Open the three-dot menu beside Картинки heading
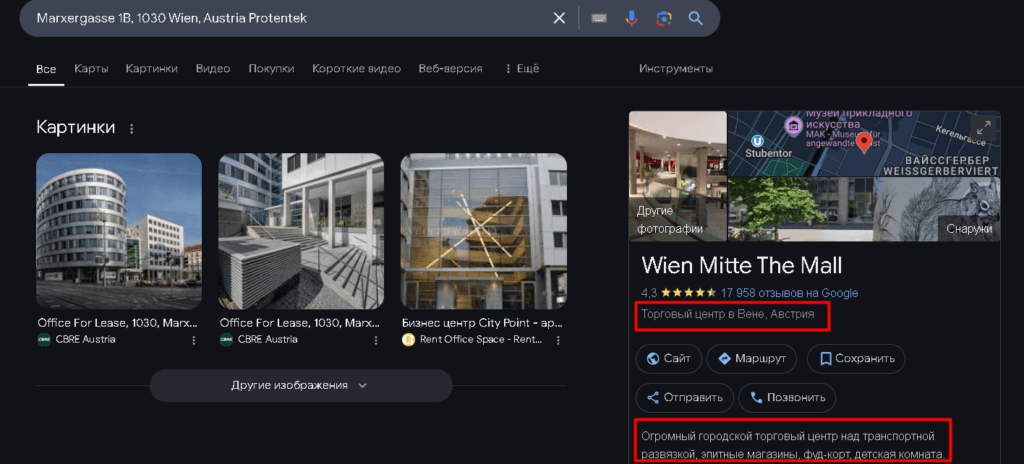 pyautogui.click(x=131, y=129)
